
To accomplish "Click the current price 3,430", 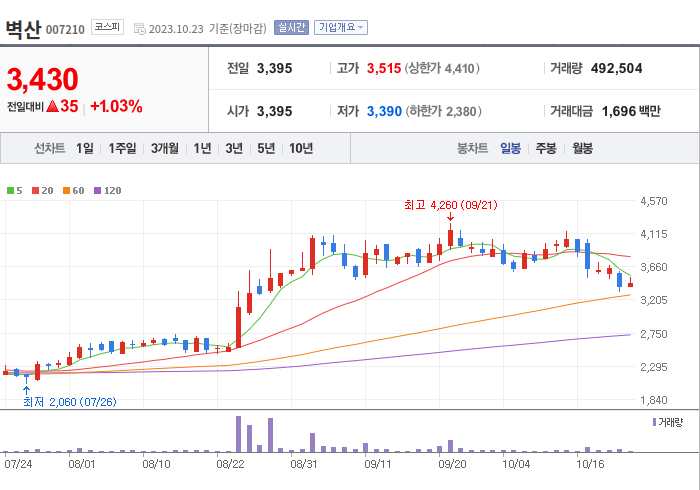I will [42, 79].
